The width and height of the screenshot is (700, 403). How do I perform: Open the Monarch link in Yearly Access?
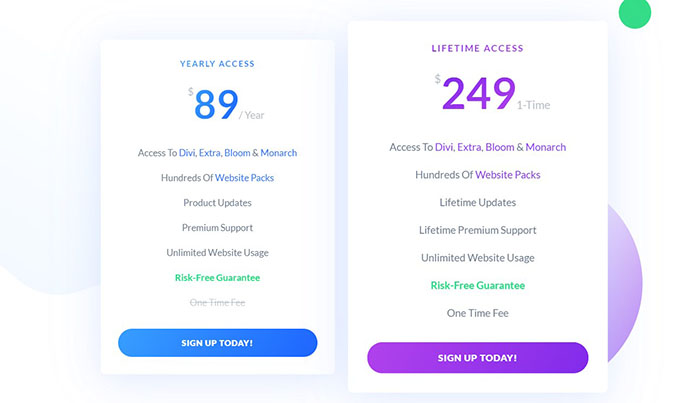[279, 153]
